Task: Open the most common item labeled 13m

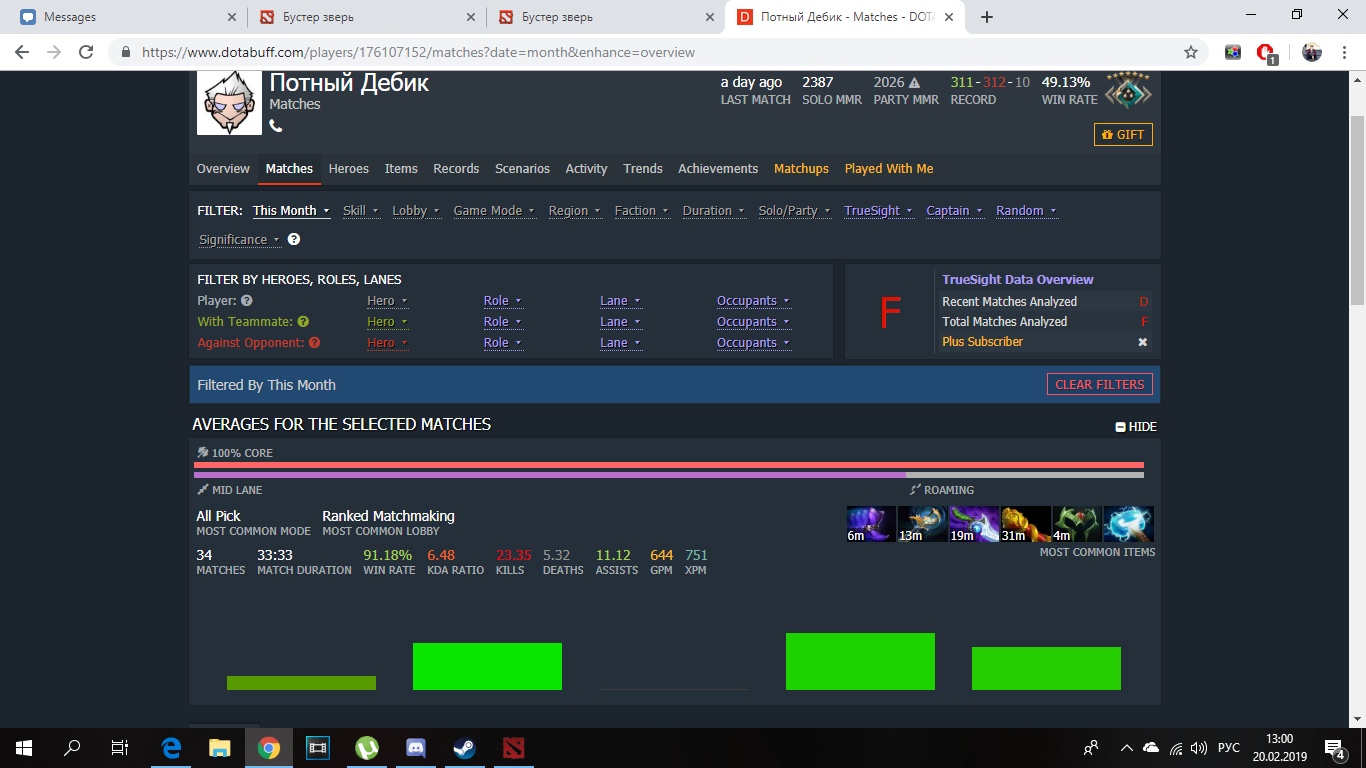Action: coord(922,524)
